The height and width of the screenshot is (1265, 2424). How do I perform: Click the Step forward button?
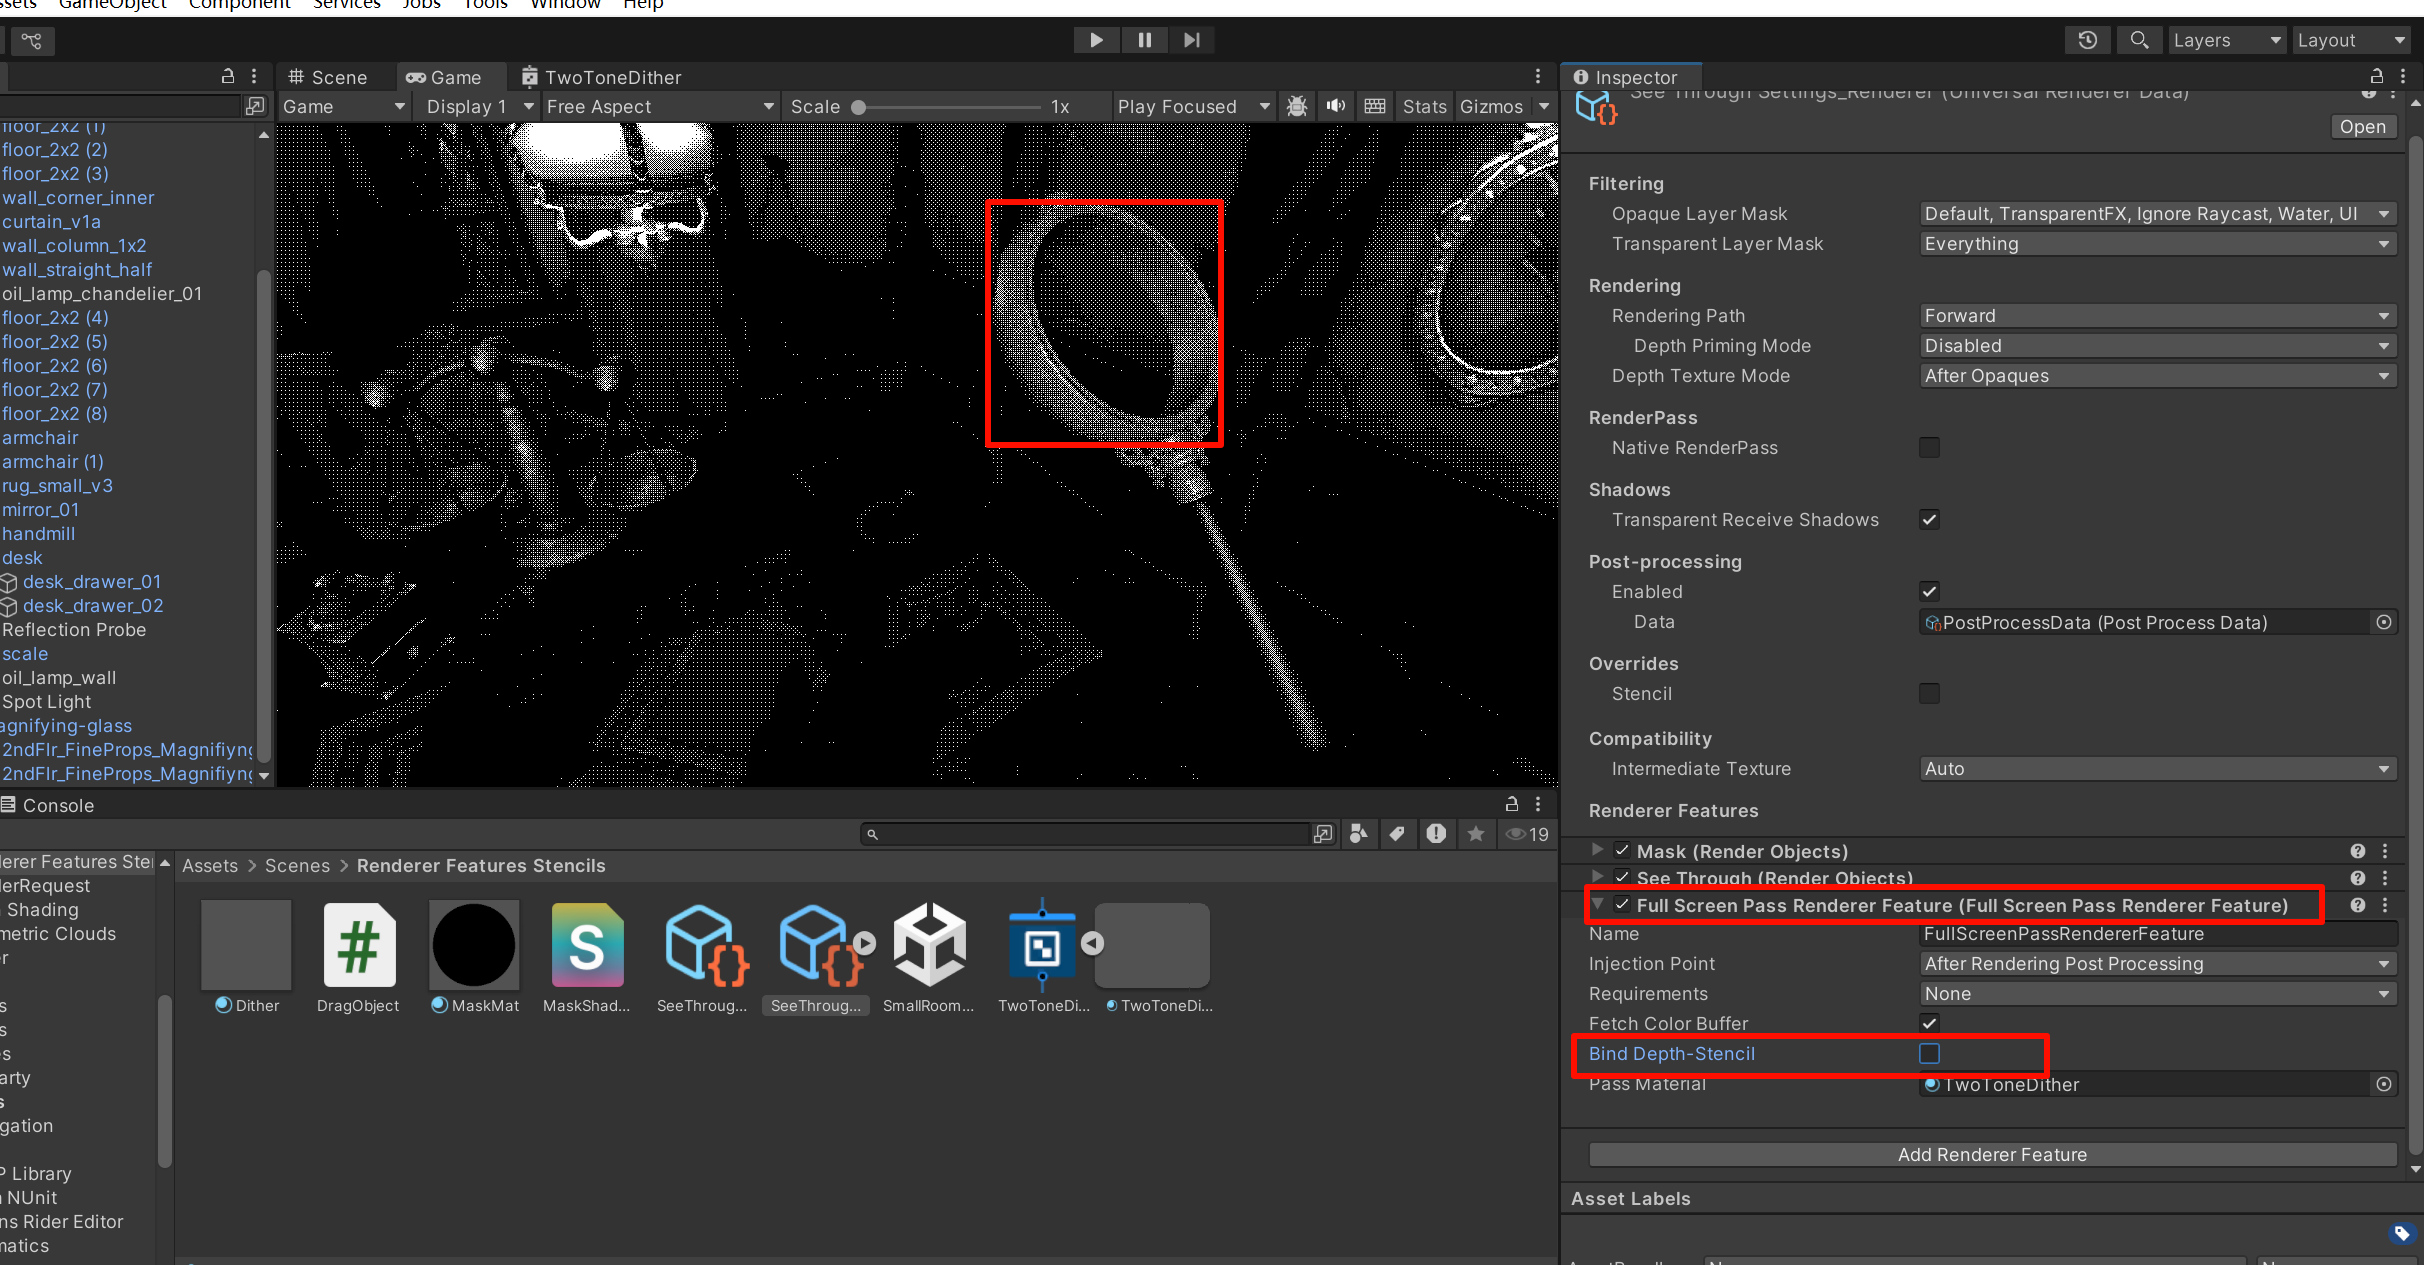(1191, 40)
